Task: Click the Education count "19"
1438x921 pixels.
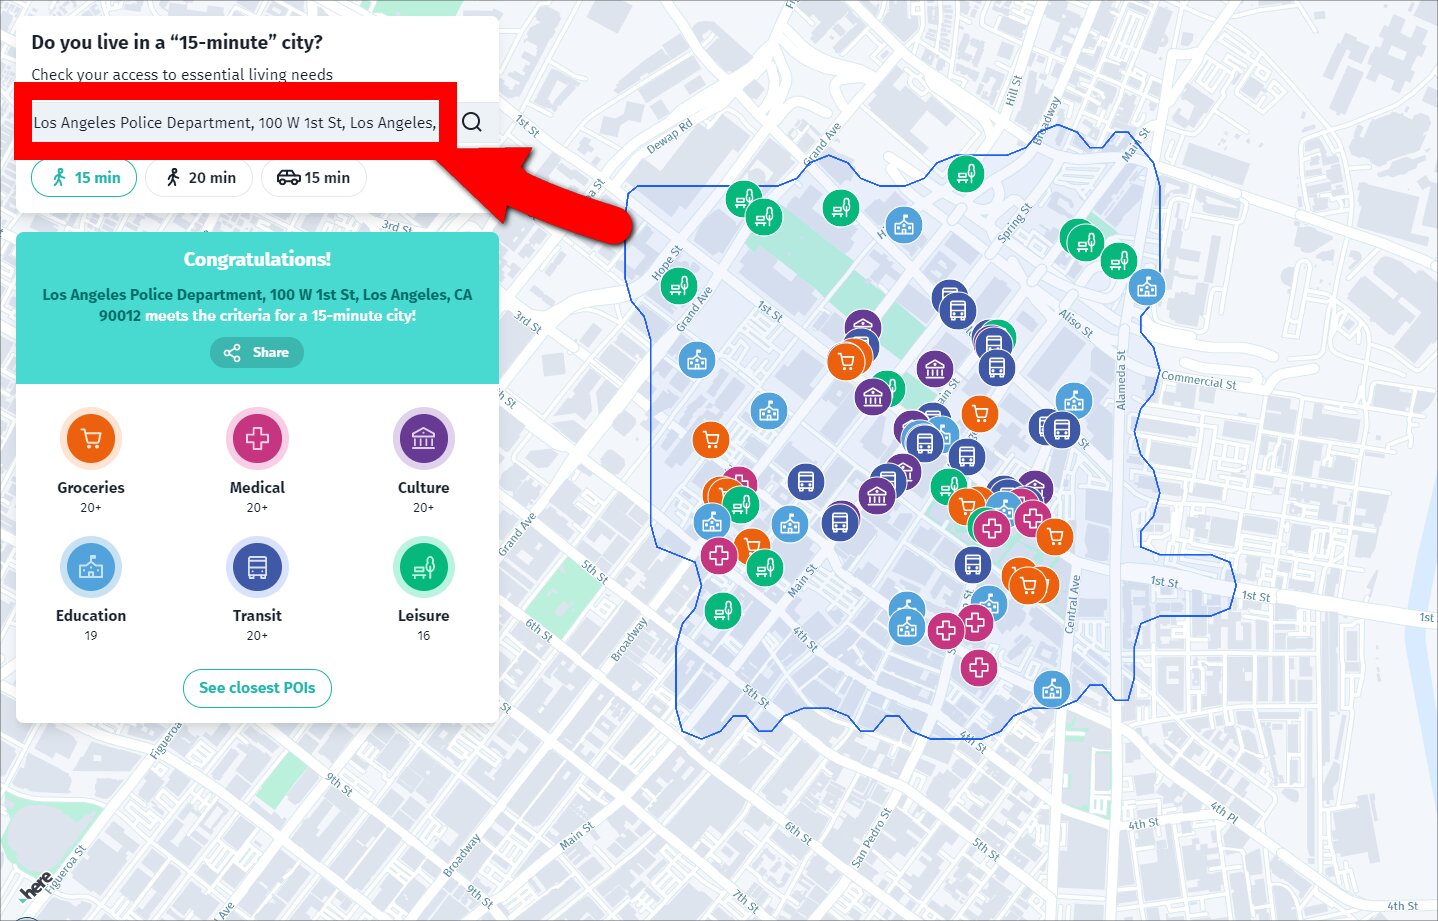Action: click(91, 636)
